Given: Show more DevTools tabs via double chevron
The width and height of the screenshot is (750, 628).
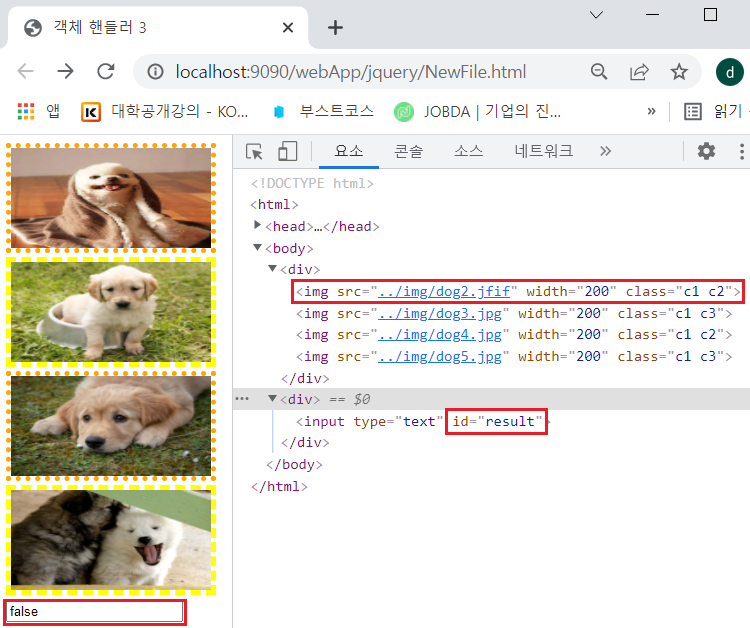Looking at the screenshot, I should click(606, 151).
